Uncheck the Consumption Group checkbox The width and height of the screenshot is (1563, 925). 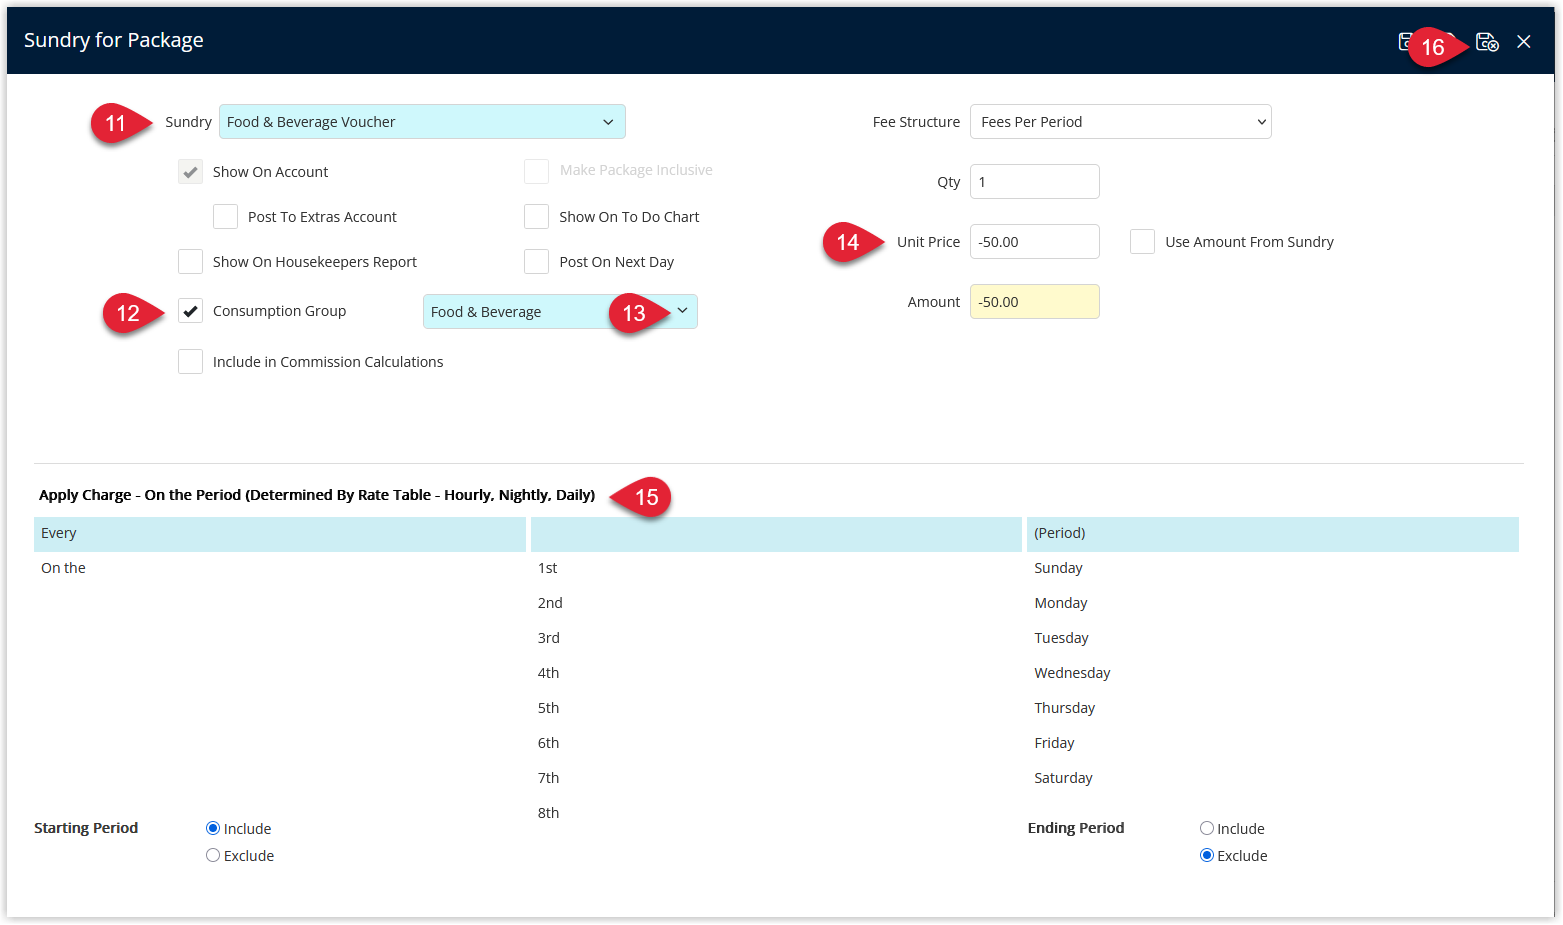(190, 311)
